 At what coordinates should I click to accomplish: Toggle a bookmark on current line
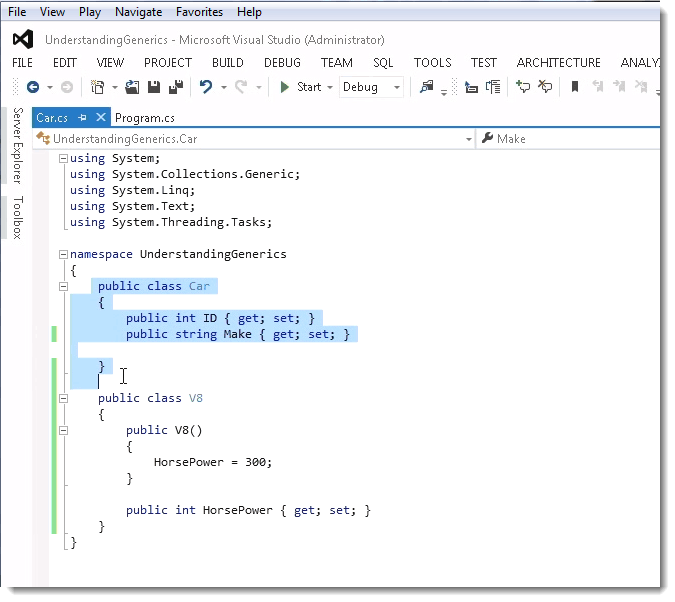575,87
